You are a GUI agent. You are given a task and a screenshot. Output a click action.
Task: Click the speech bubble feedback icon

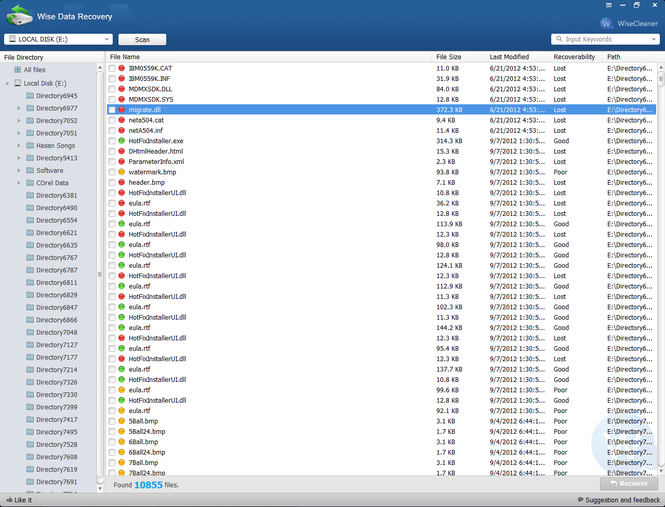pyautogui.click(x=580, y=500)
